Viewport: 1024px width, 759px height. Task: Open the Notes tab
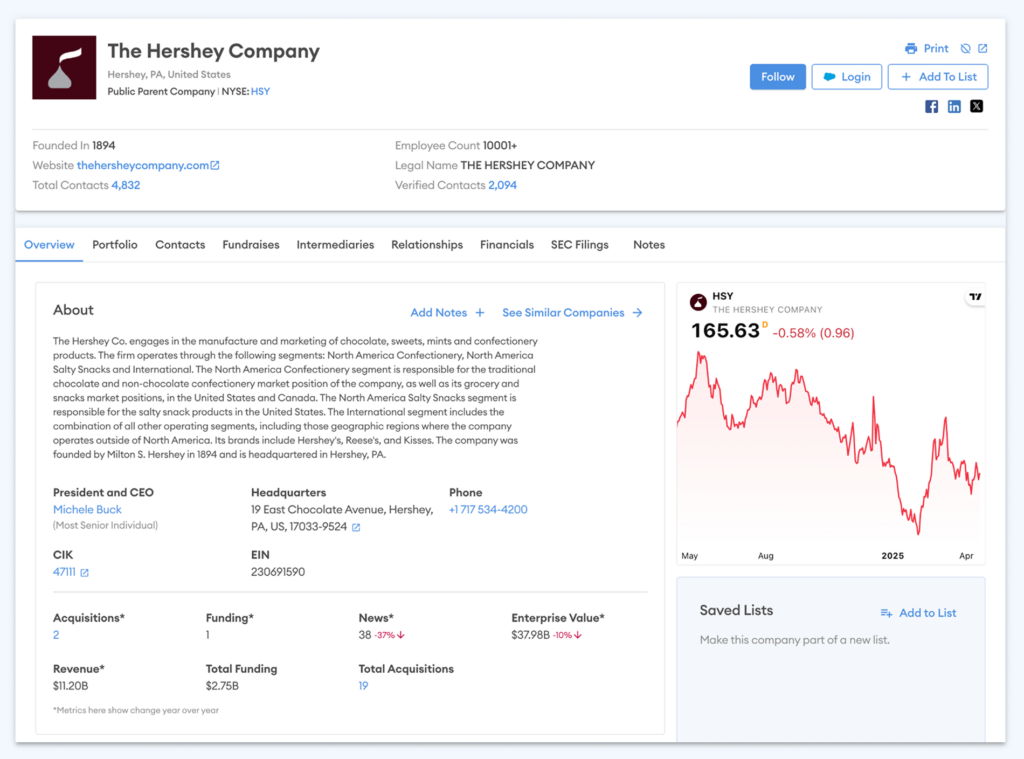click(649, 245)
